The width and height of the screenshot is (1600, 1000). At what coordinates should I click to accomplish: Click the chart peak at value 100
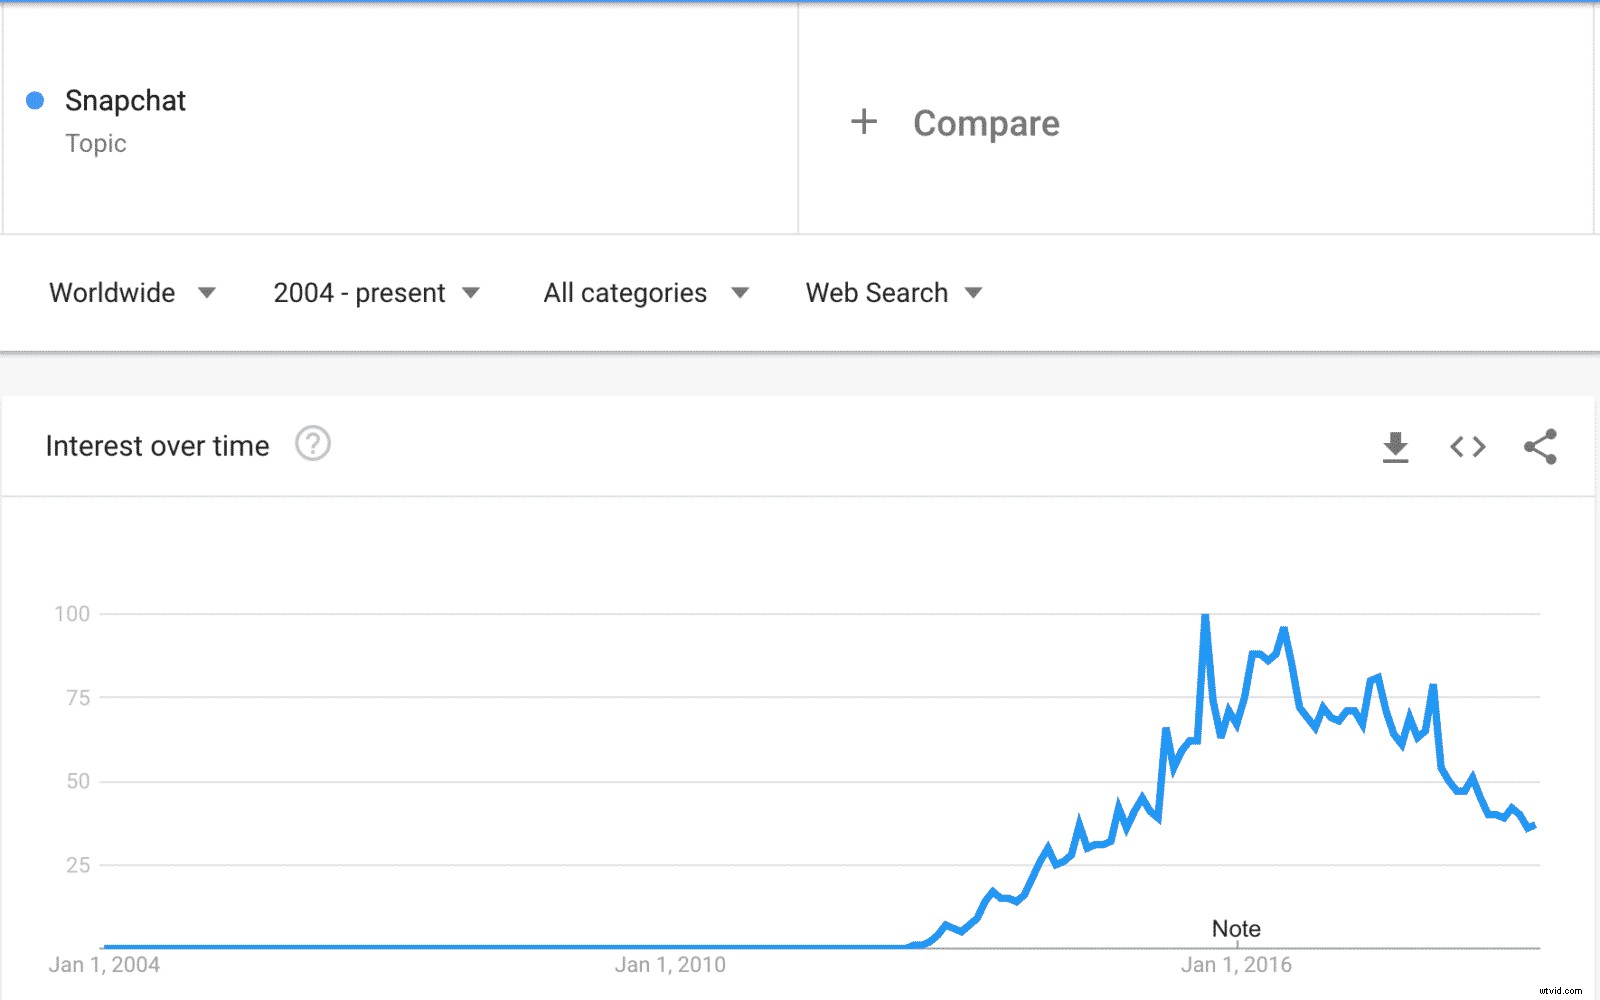pyautogui.click(x=1205, y=617)
